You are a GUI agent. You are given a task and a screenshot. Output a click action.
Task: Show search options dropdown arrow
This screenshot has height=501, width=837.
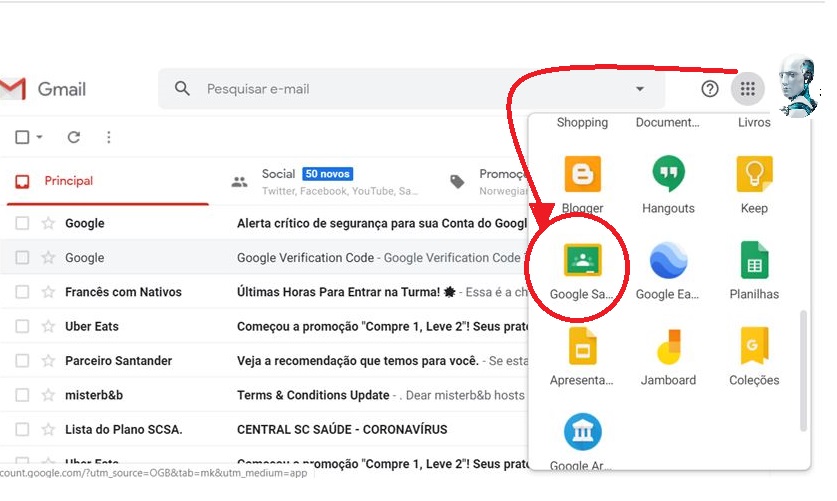coord(639,89)
